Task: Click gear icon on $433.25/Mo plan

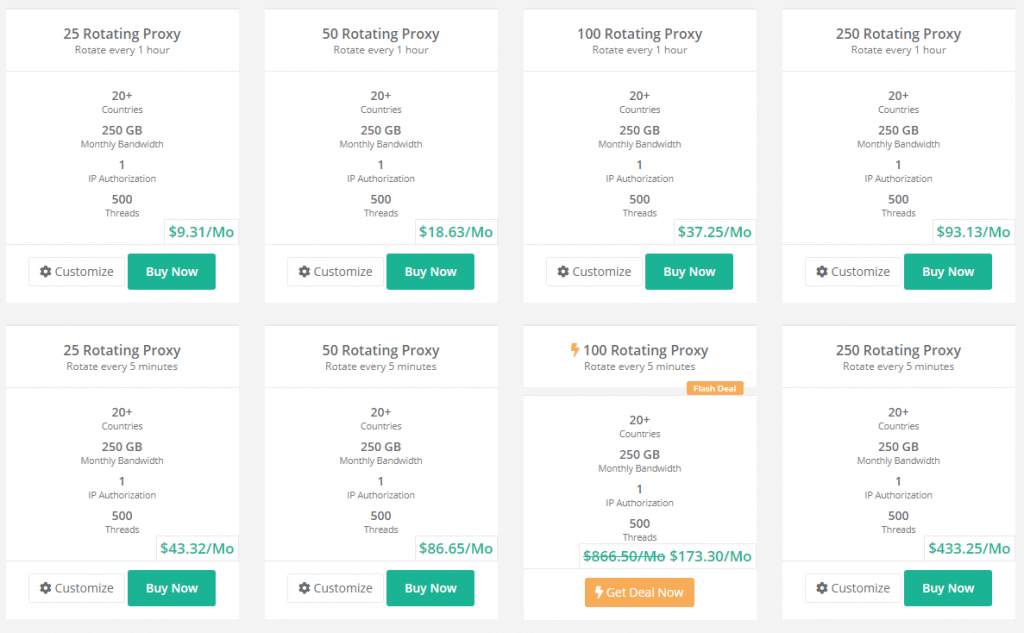Action: coord(822,588)
